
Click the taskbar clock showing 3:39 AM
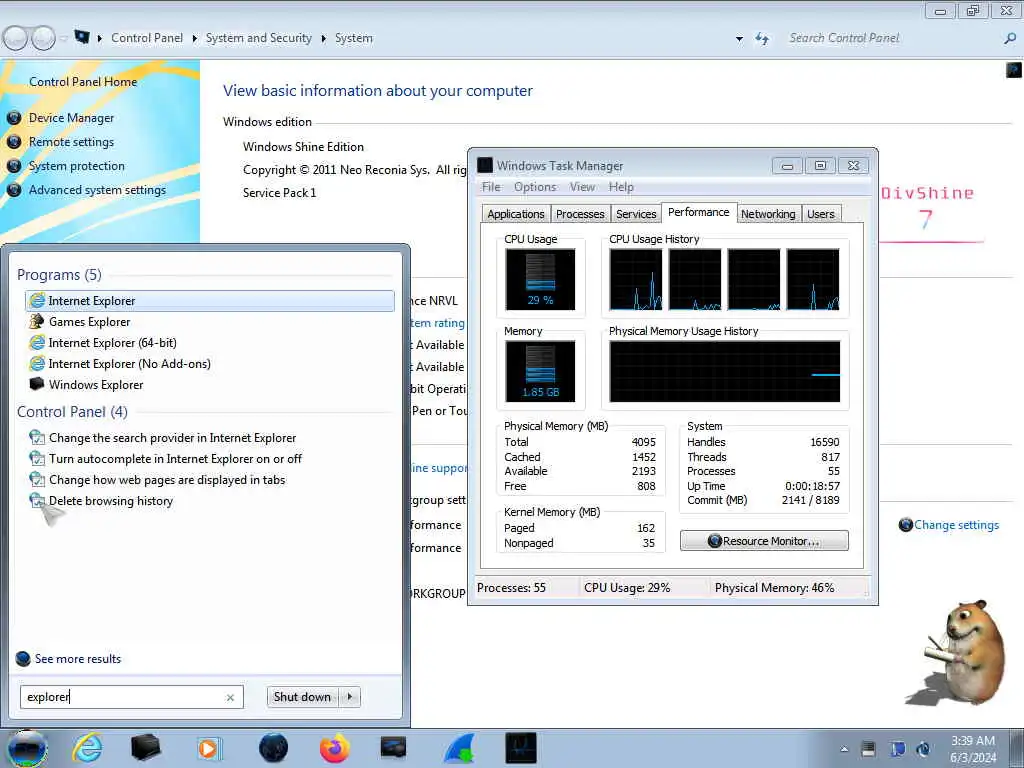tap(973, 749)
